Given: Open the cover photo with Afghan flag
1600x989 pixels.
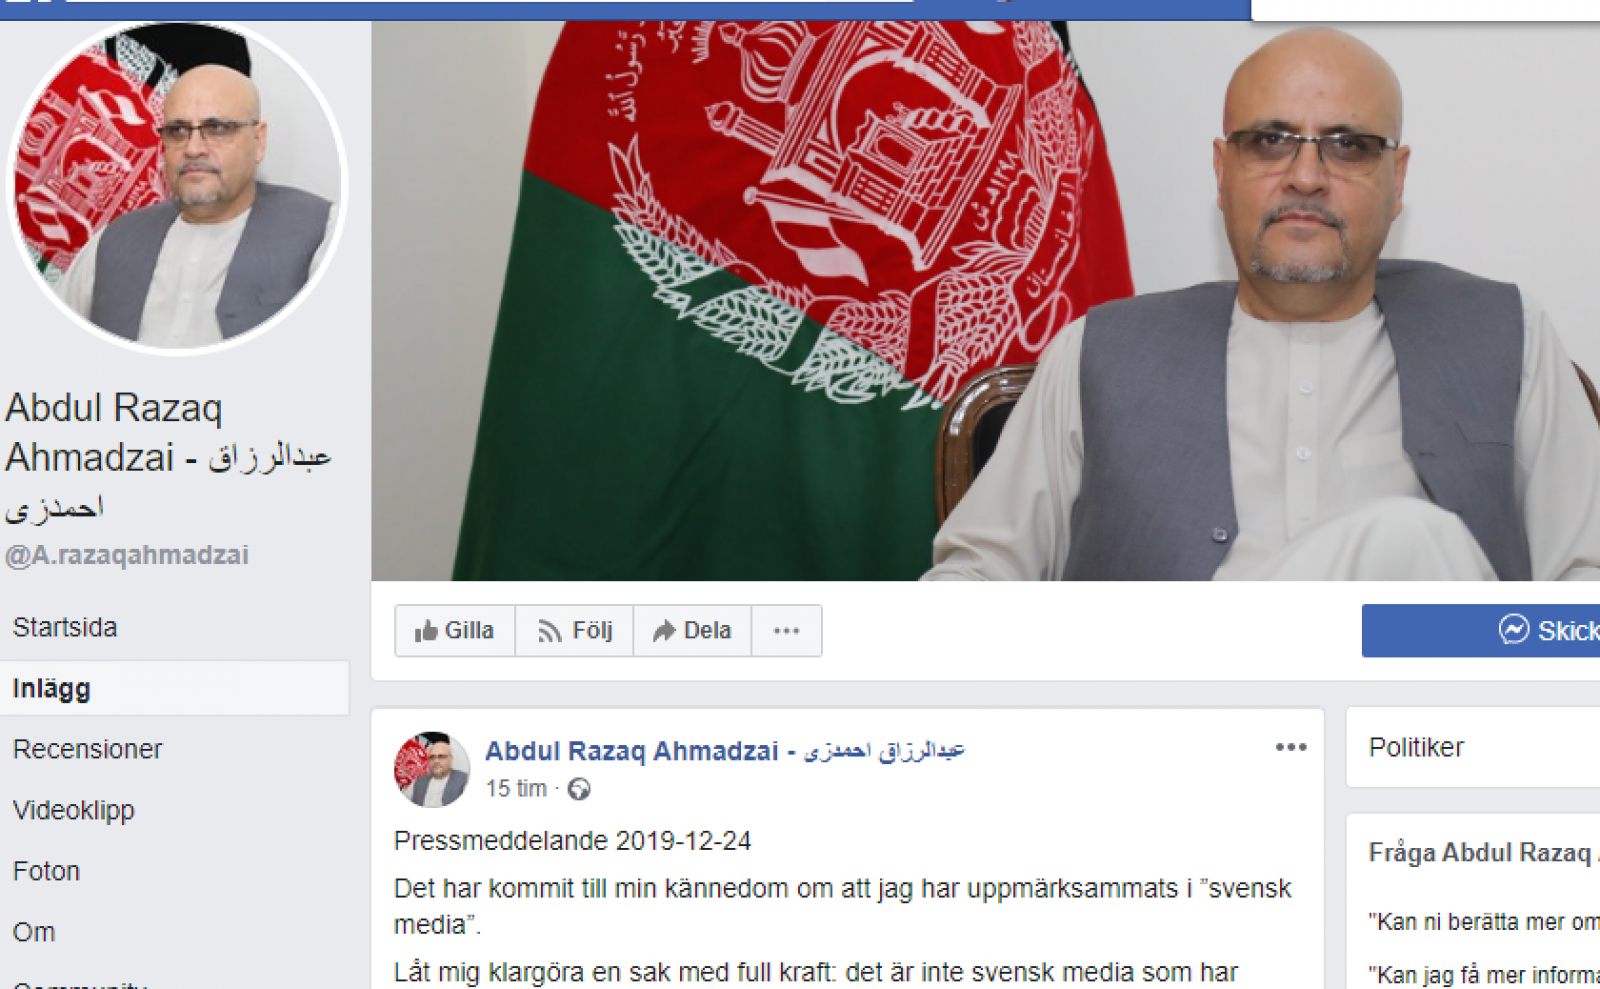Looking at the screenshot, I should tap(985, 300).
